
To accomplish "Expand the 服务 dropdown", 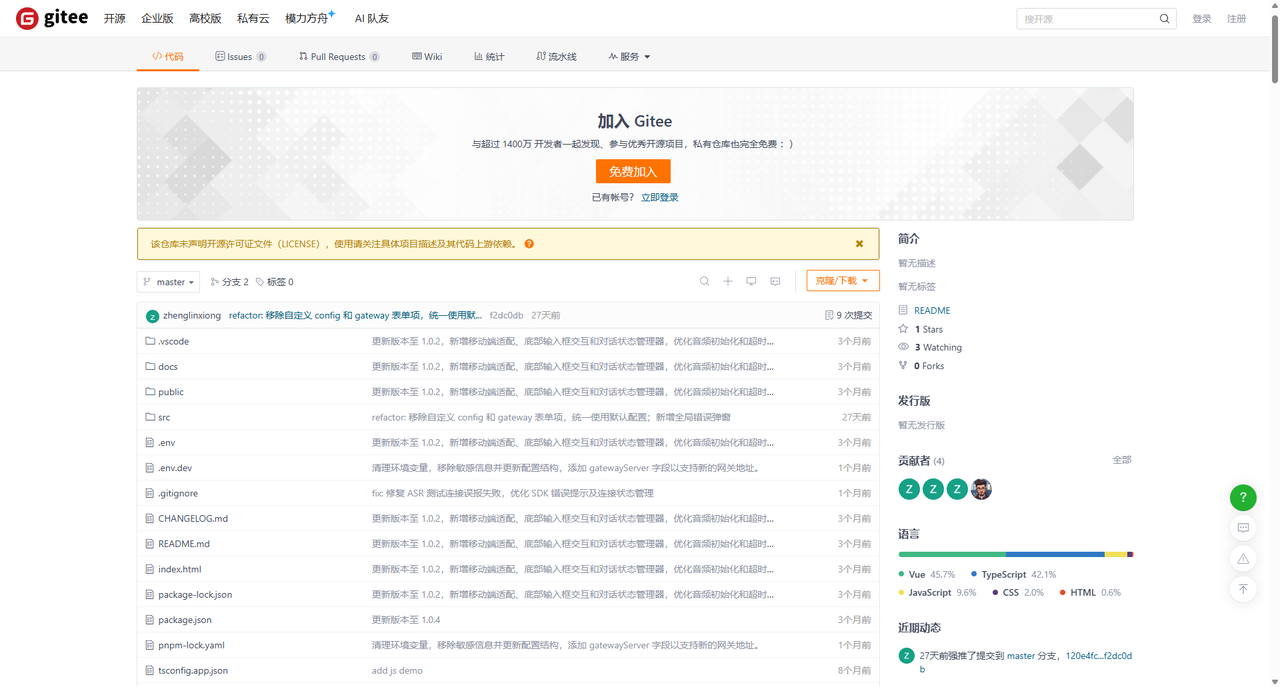I will (629, 57).
